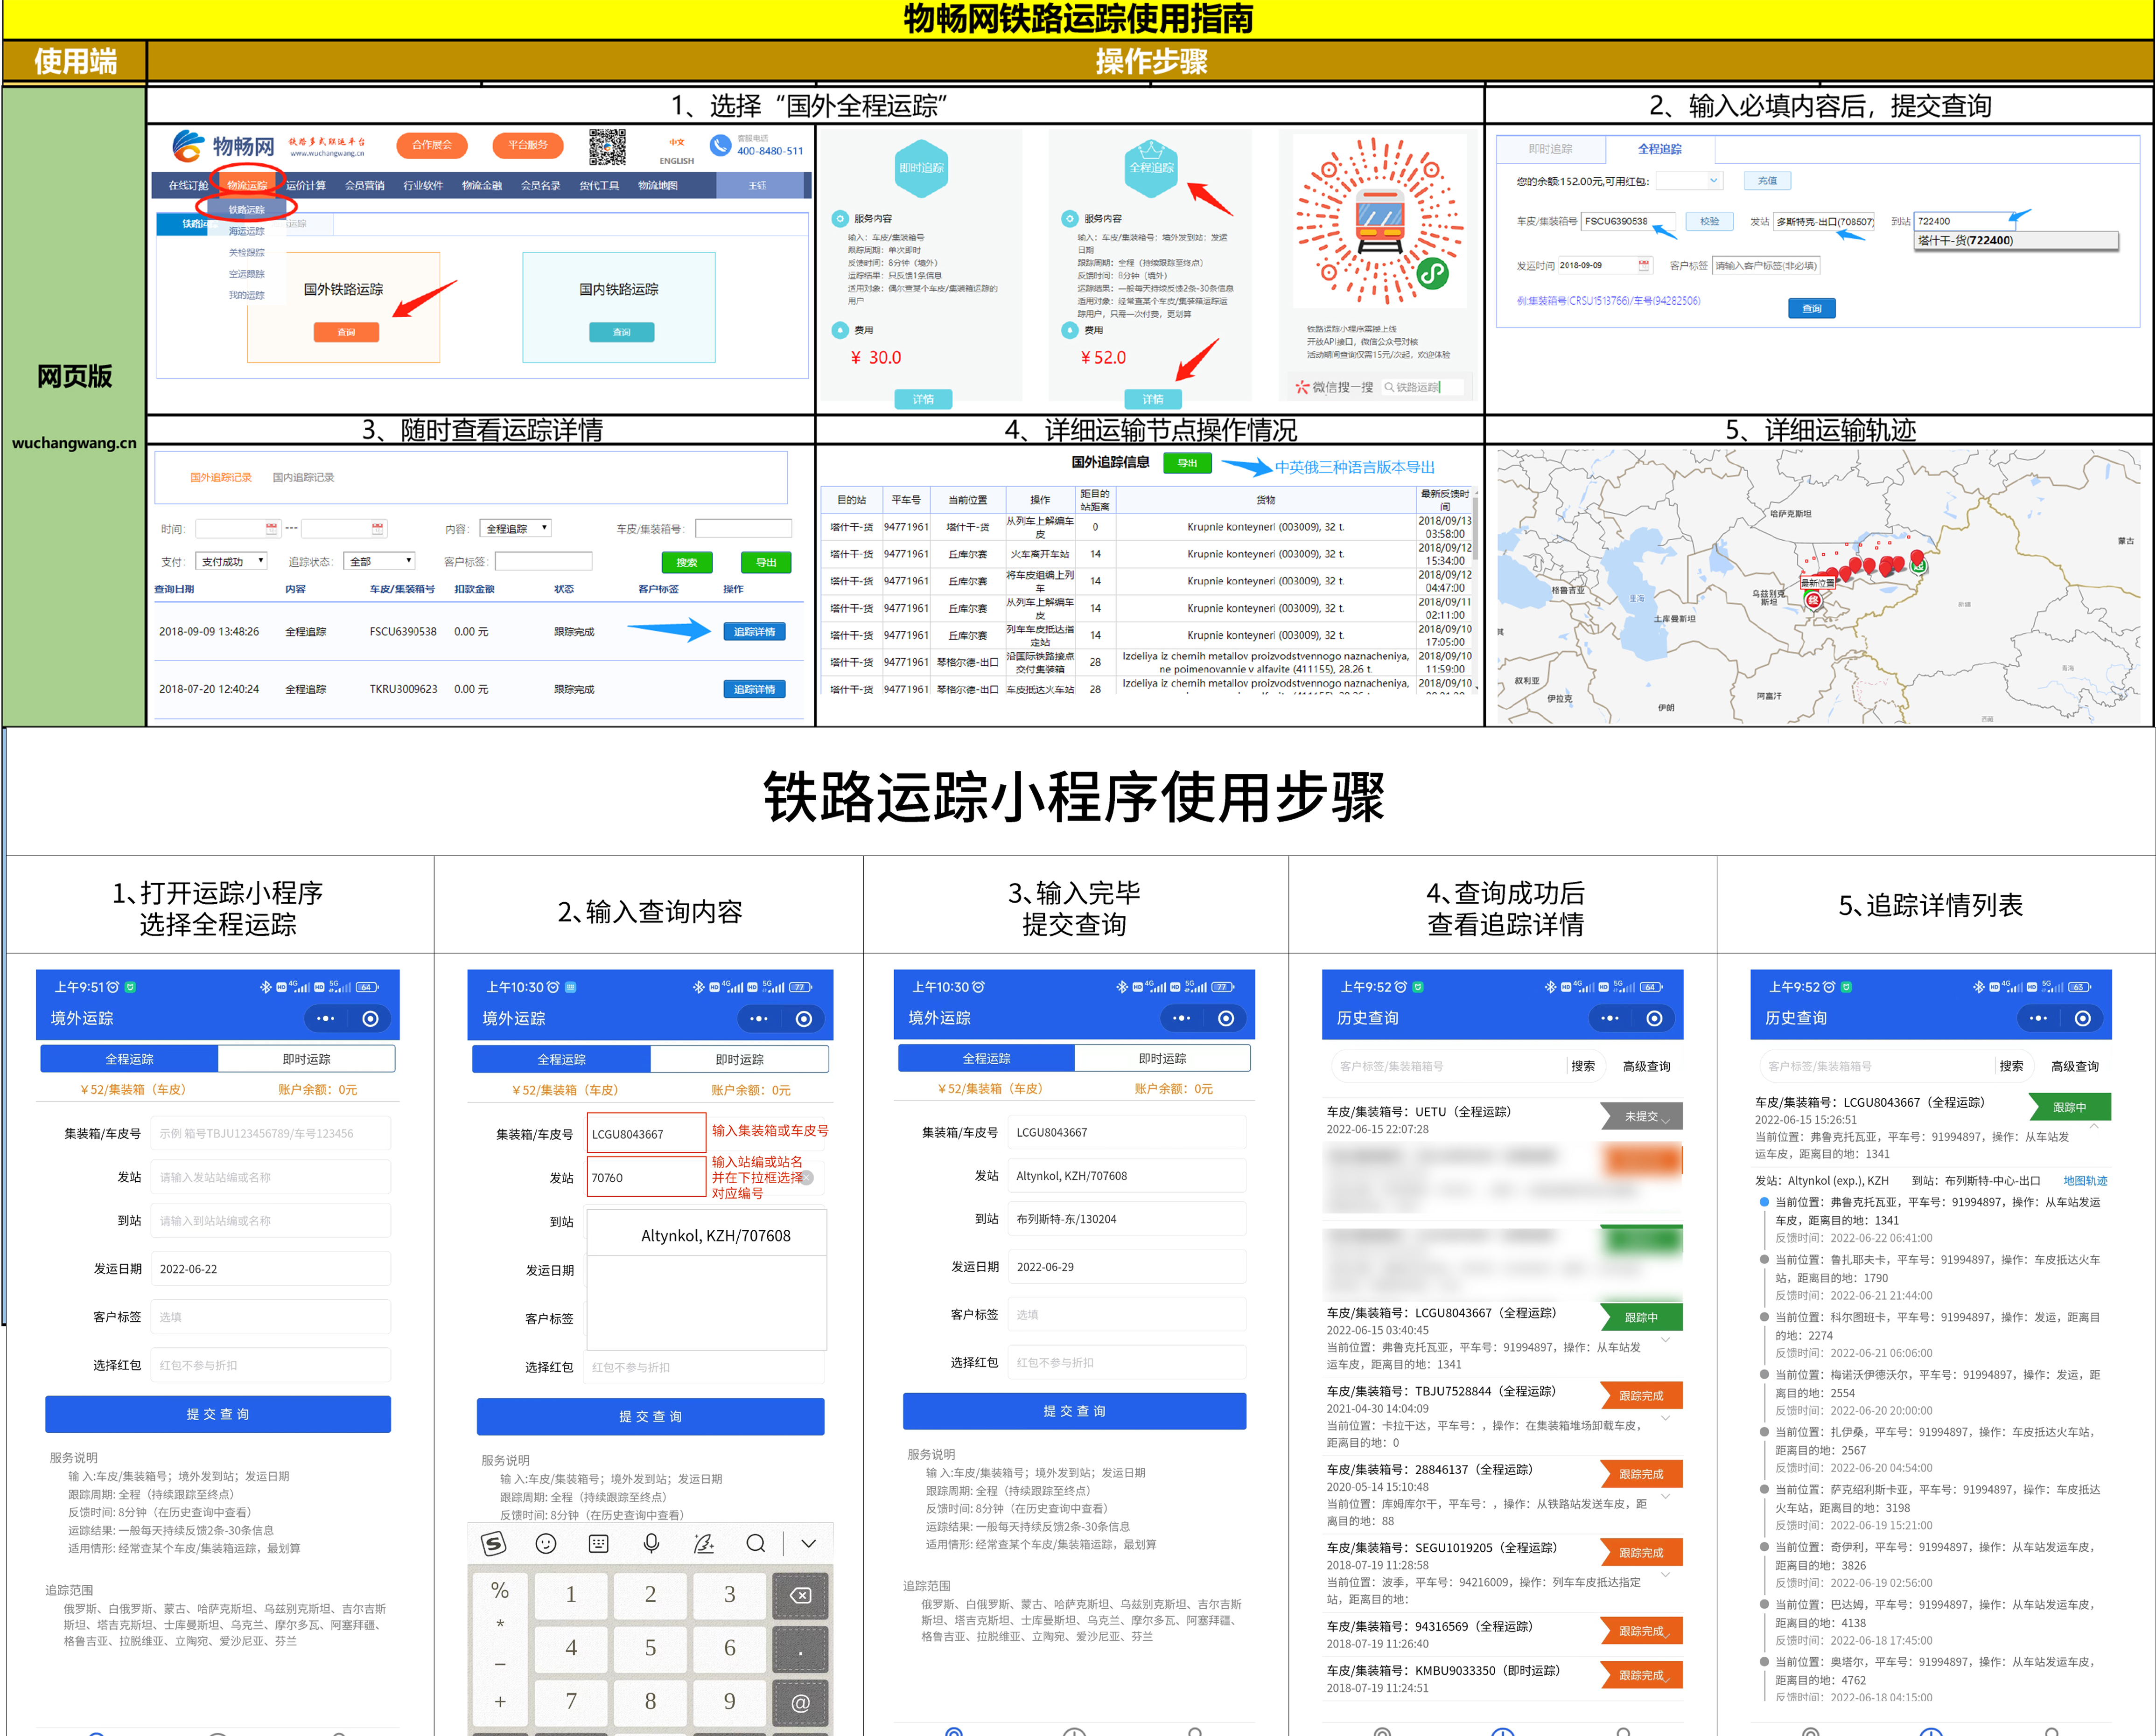The image size is (2156, 1736).
Task: Tap the magnifier search icon on keyboard toolbar
Action: (x=756, y=1544)
